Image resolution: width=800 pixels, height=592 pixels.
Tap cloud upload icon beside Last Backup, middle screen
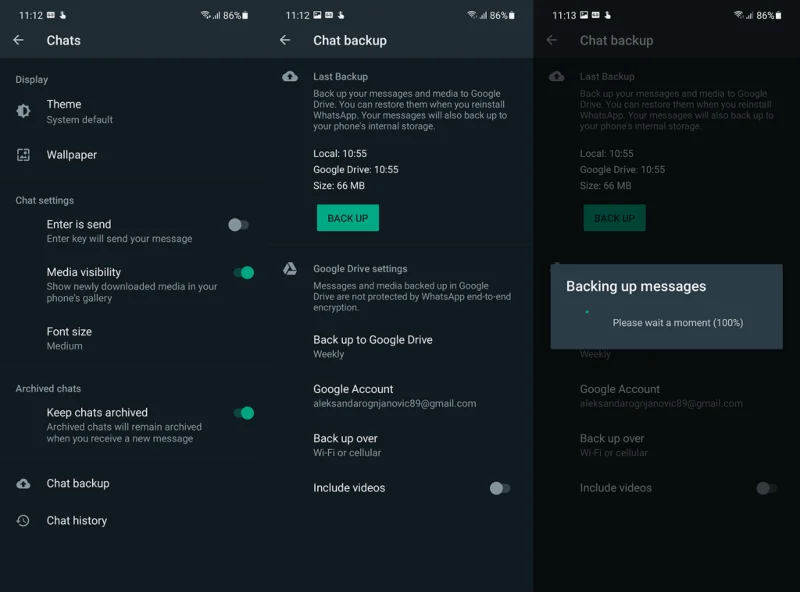[290, 77]
